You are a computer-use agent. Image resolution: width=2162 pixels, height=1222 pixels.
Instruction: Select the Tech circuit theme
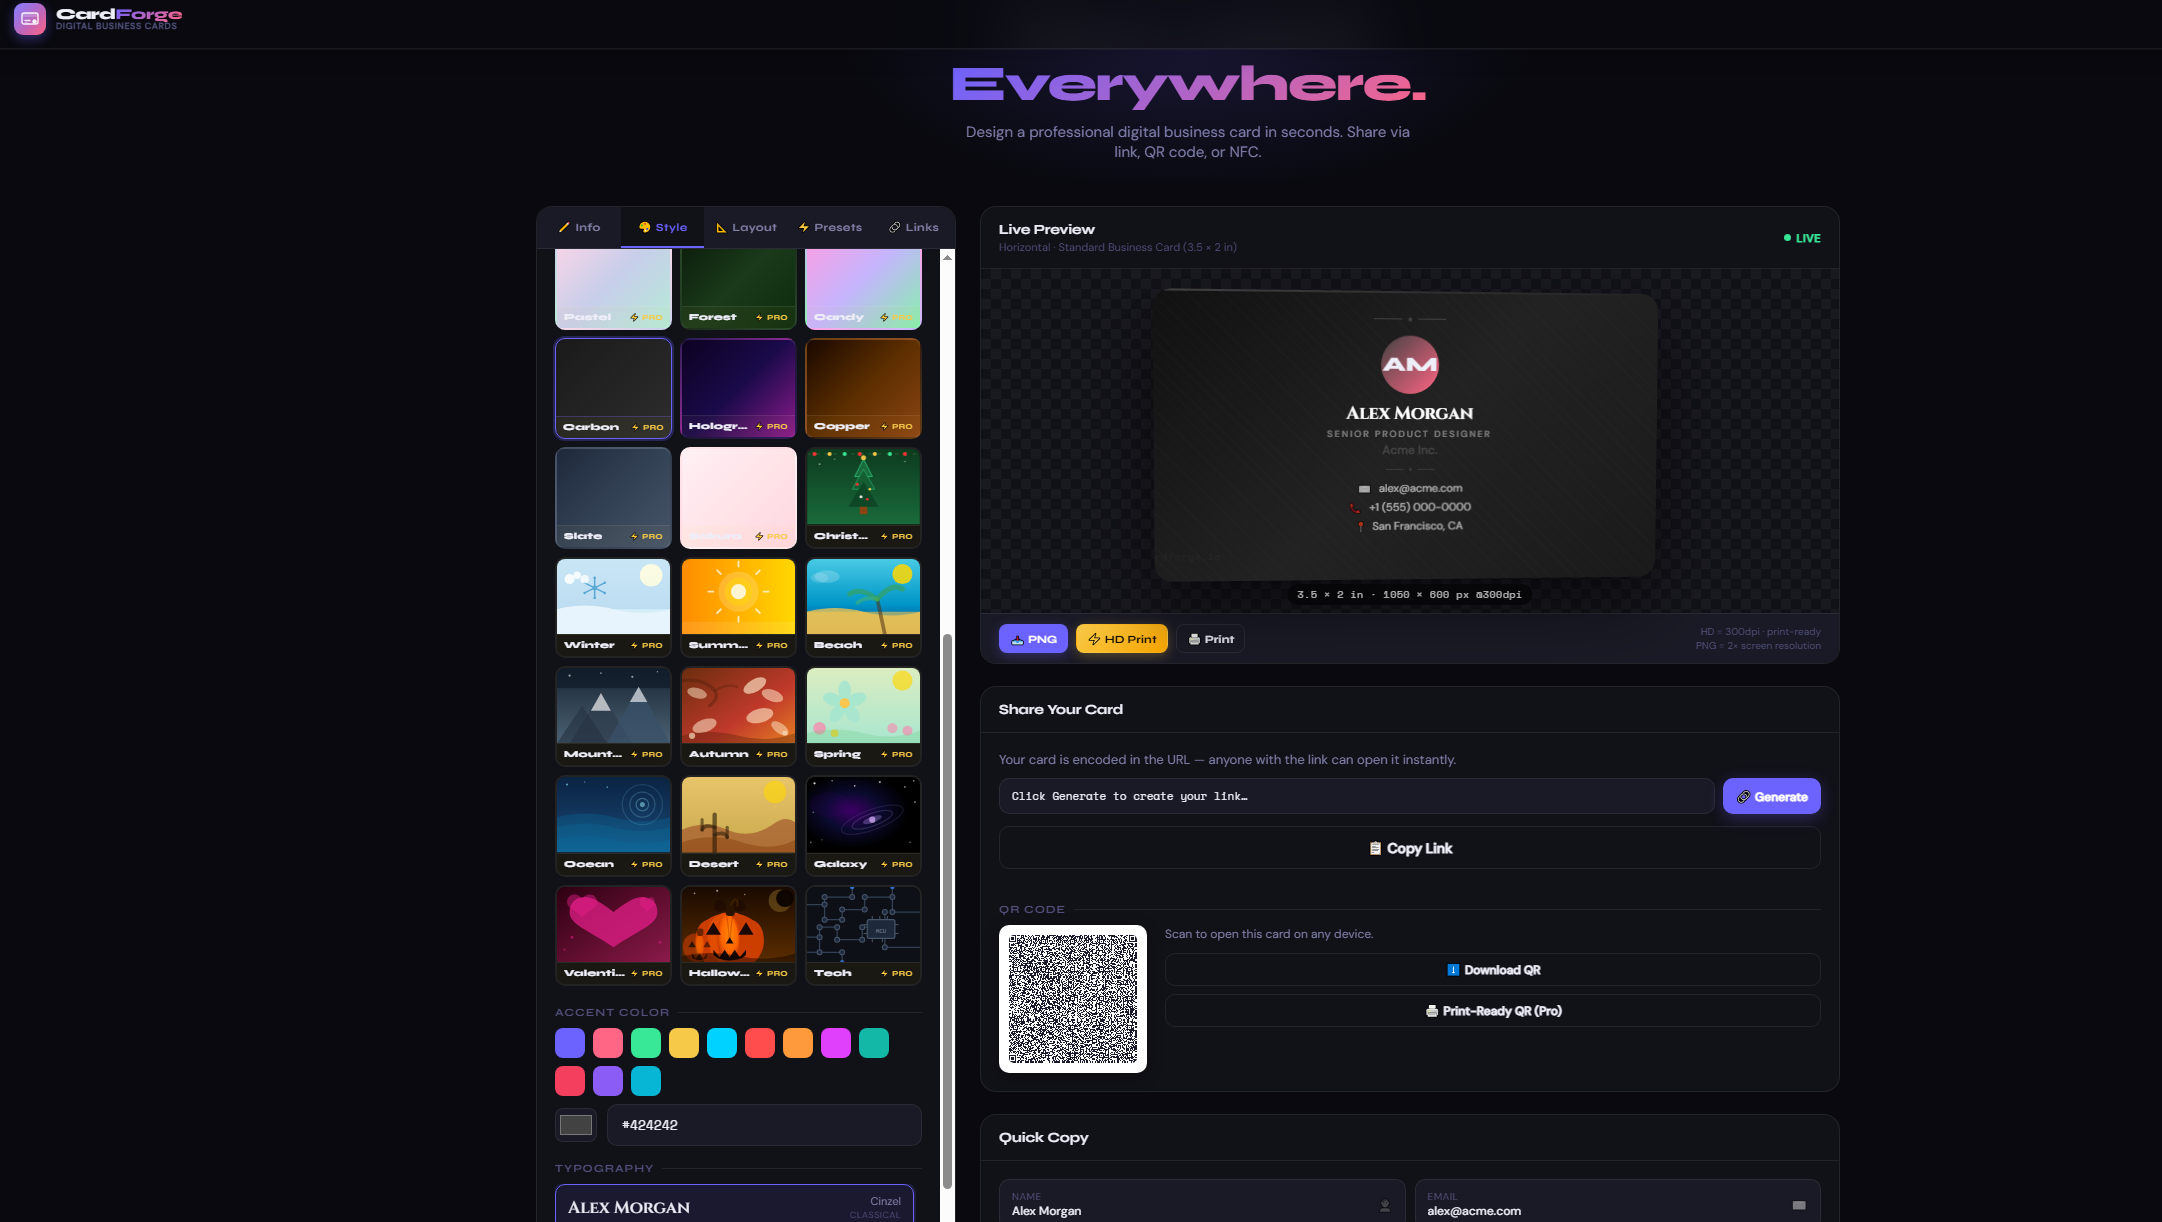coord(863,934)
